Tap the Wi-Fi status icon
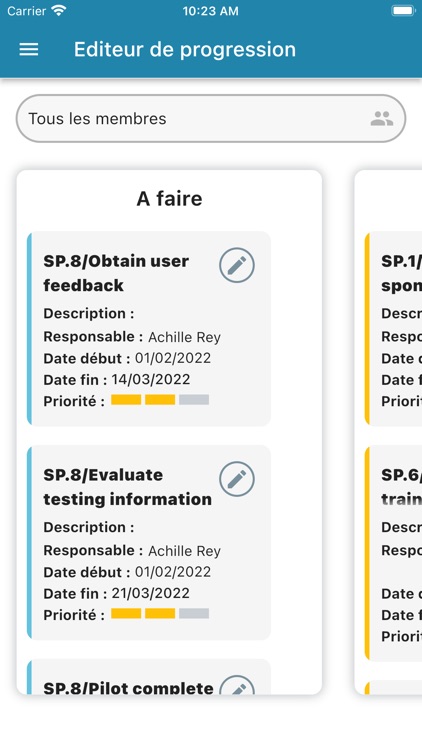Screen dimensions: 422x750 pyautogui.click(x=59, y=11)
